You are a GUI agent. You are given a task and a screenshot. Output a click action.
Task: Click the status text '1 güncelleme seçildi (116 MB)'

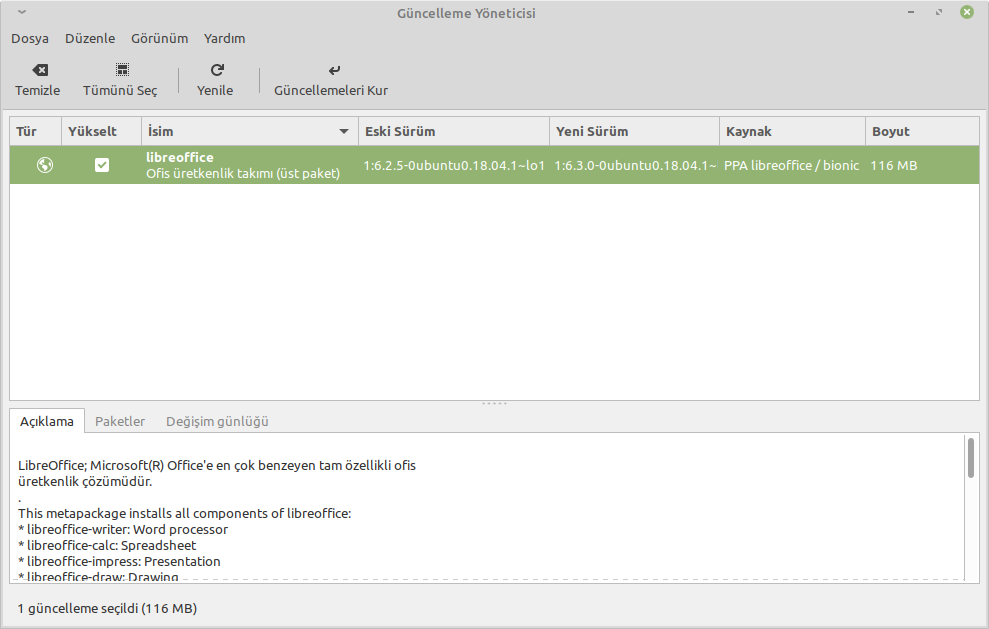(x=107, y=609)
